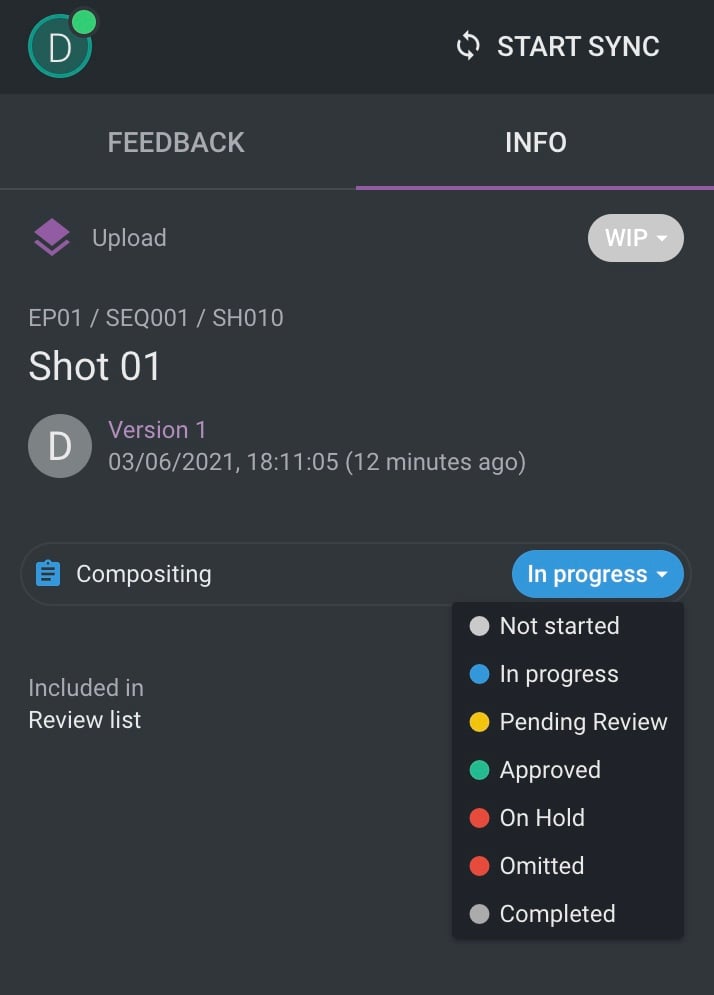The image size is (714, 995).
Task: Switch to the FEEDBACK tab
Action: tap(176, 142)
